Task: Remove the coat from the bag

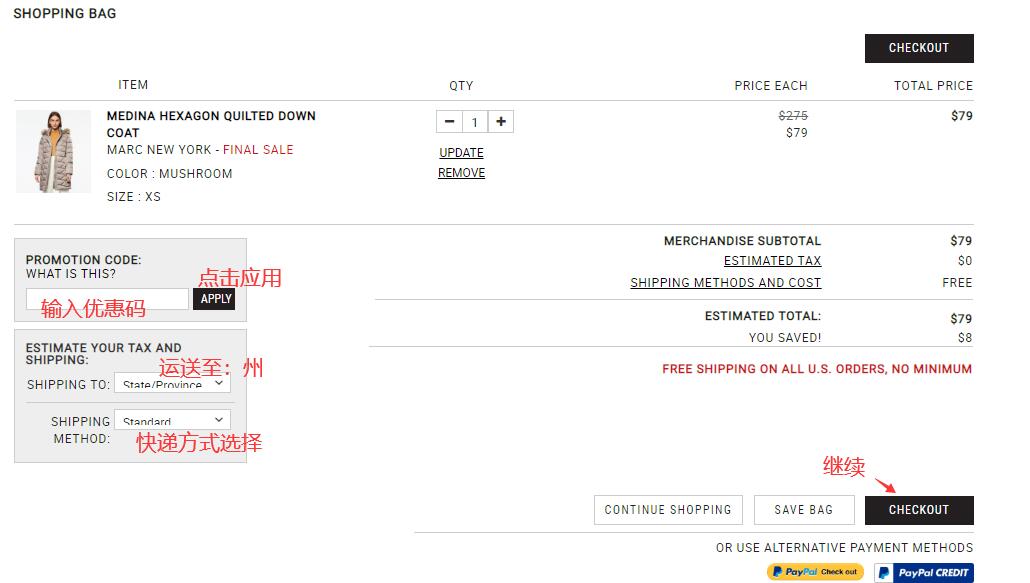Action: click(461, 173)
